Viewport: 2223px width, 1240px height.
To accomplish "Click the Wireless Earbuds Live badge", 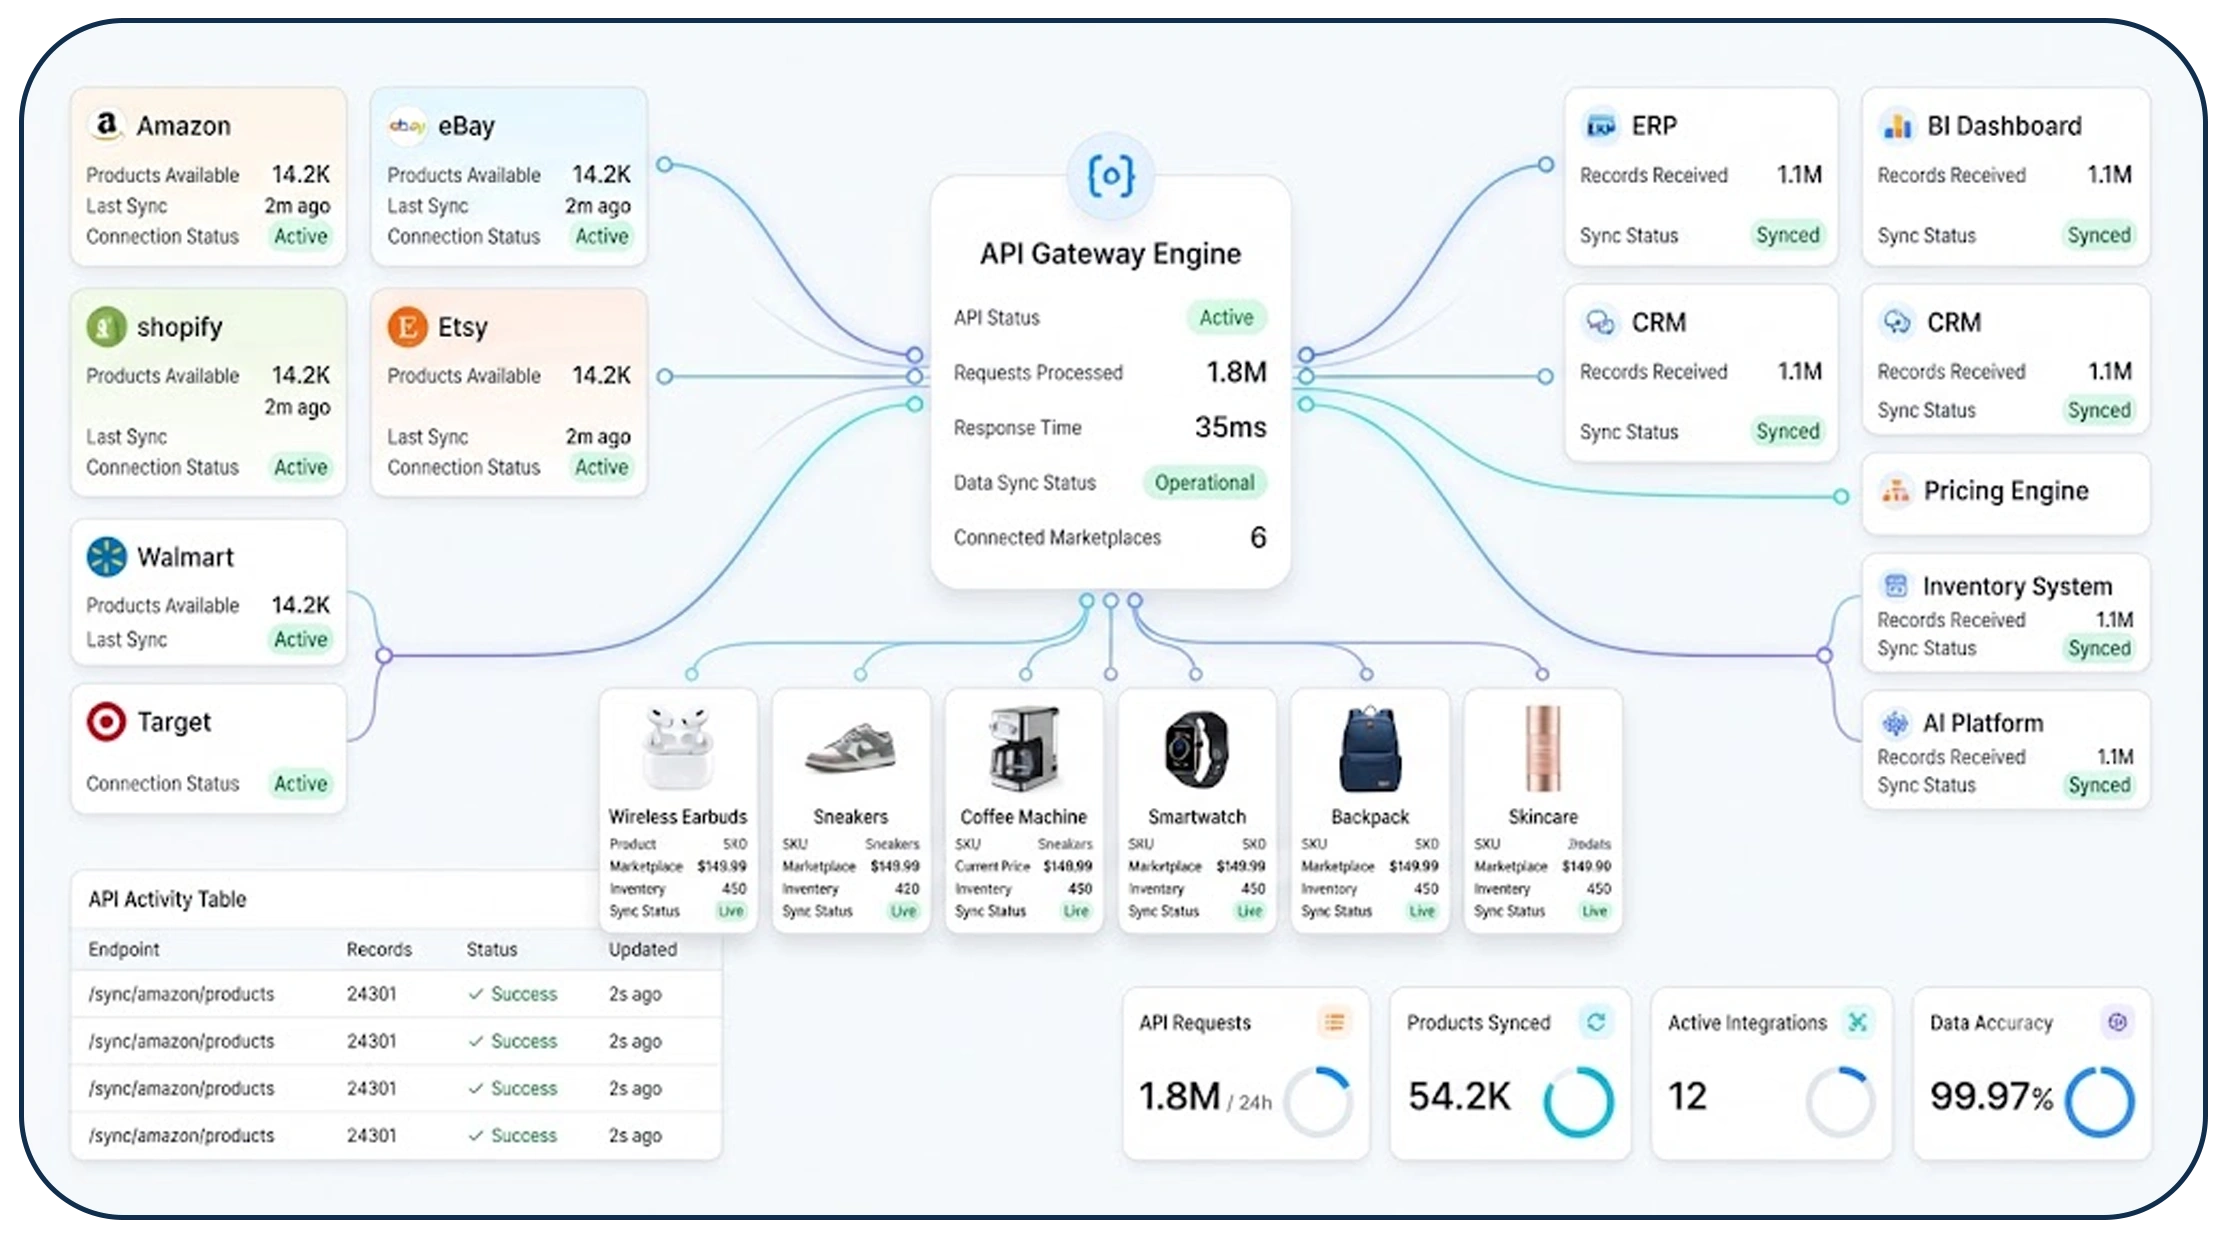I will click(731, 911).
